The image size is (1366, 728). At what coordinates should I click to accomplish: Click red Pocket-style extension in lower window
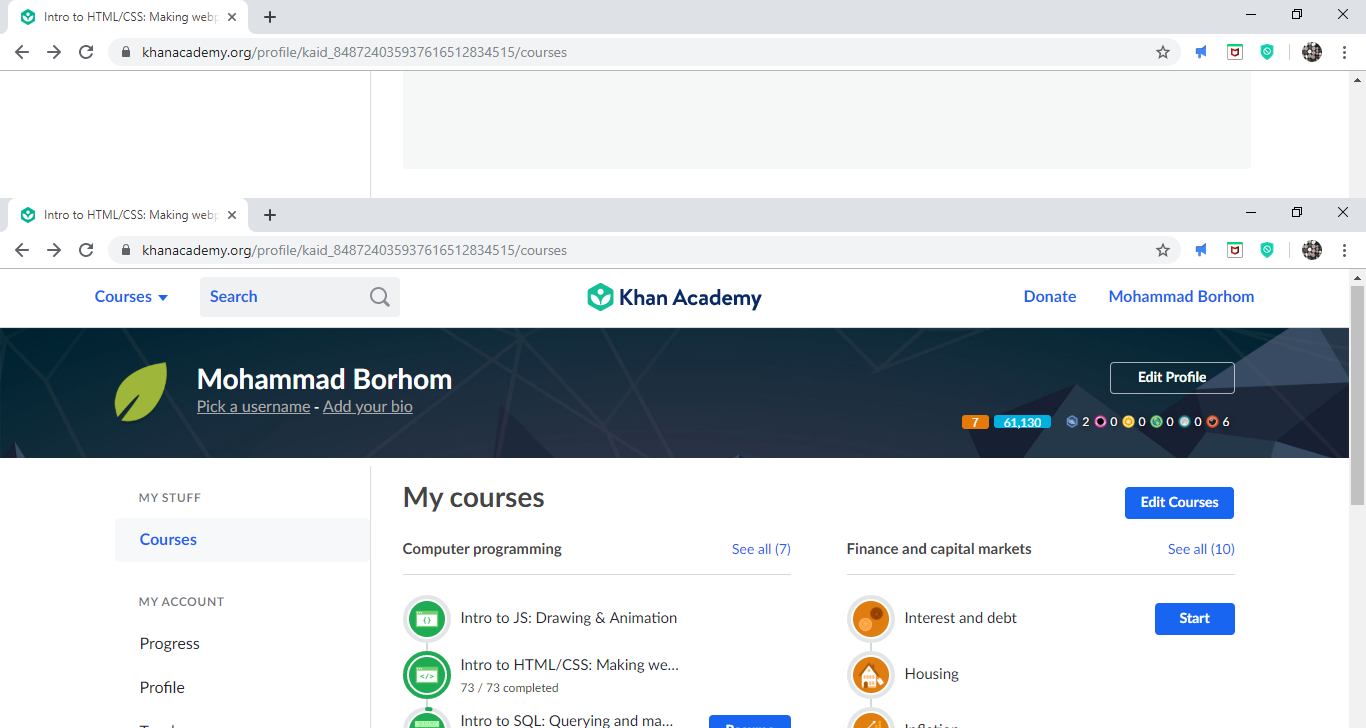pyautogui.click(x=1235, y=250)
